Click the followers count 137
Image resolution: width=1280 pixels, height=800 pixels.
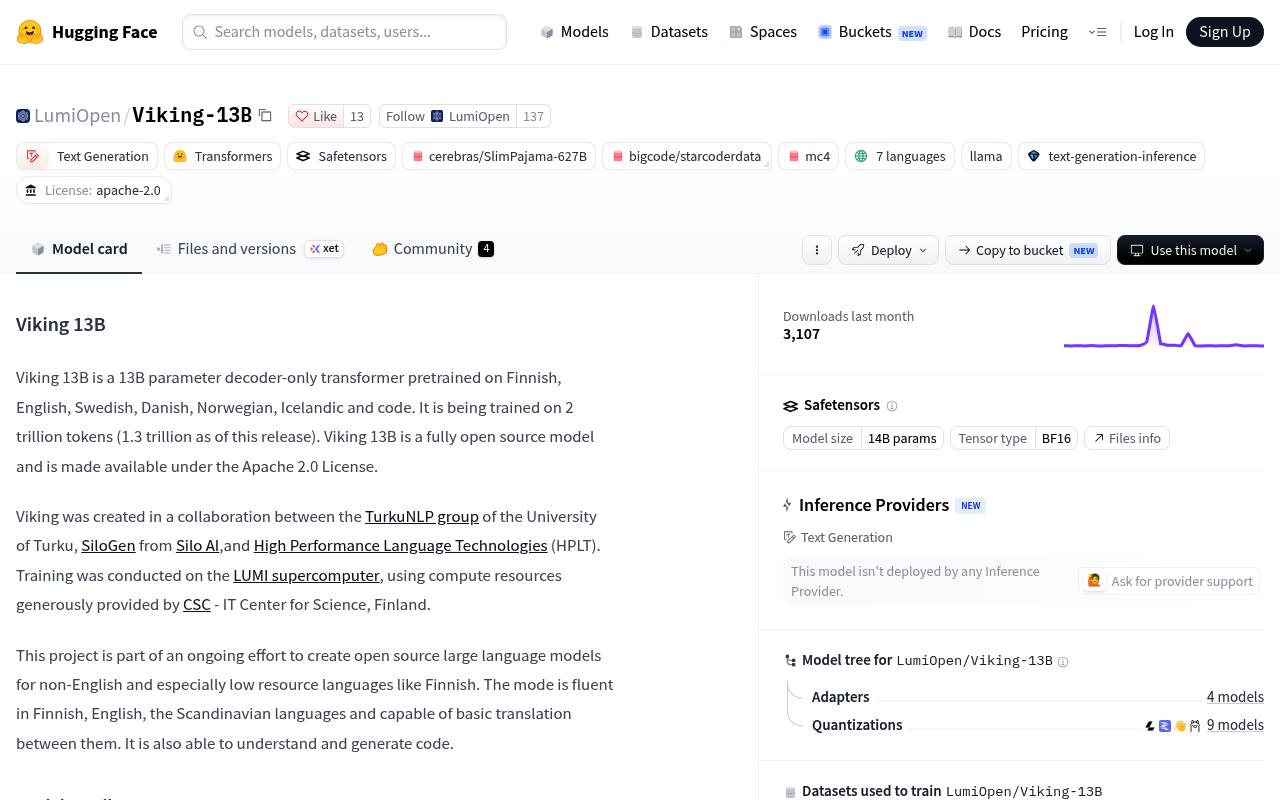(x=533, y=116)
